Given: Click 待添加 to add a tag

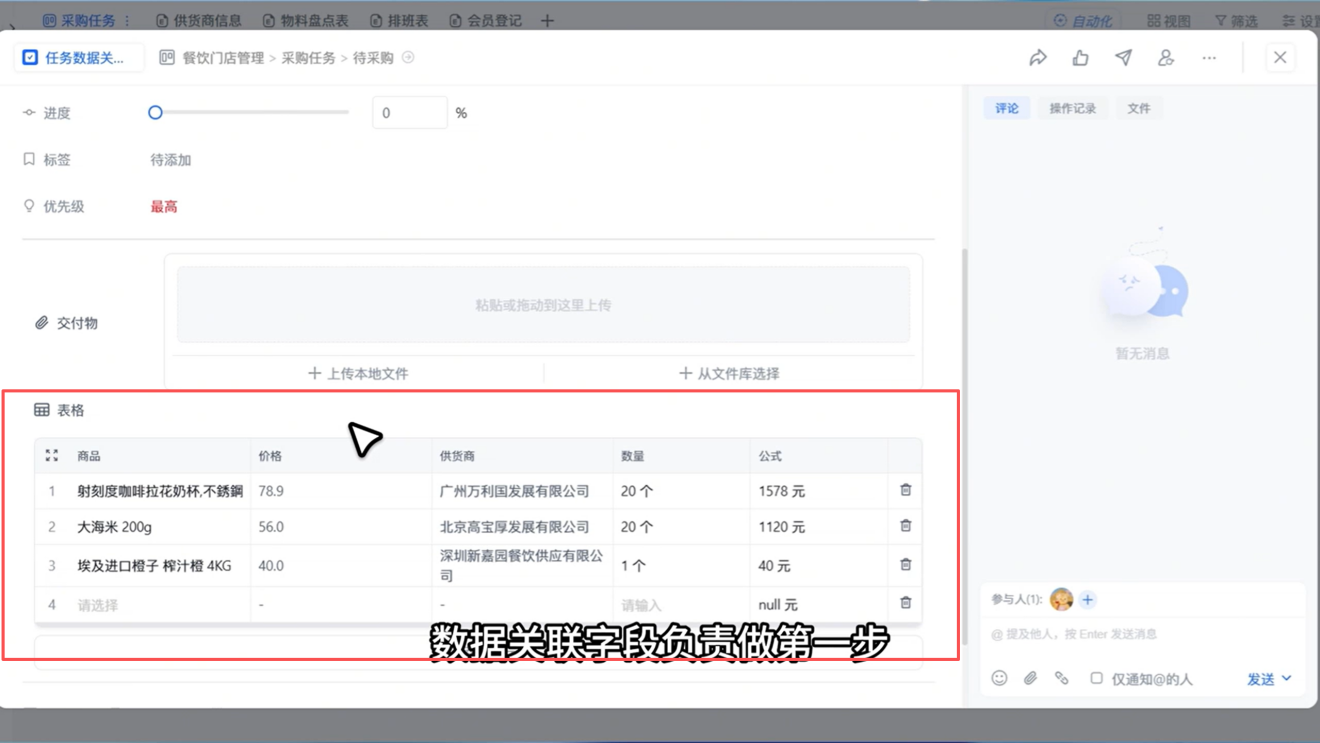Looking at the screenshot, I should click(171, 160).
